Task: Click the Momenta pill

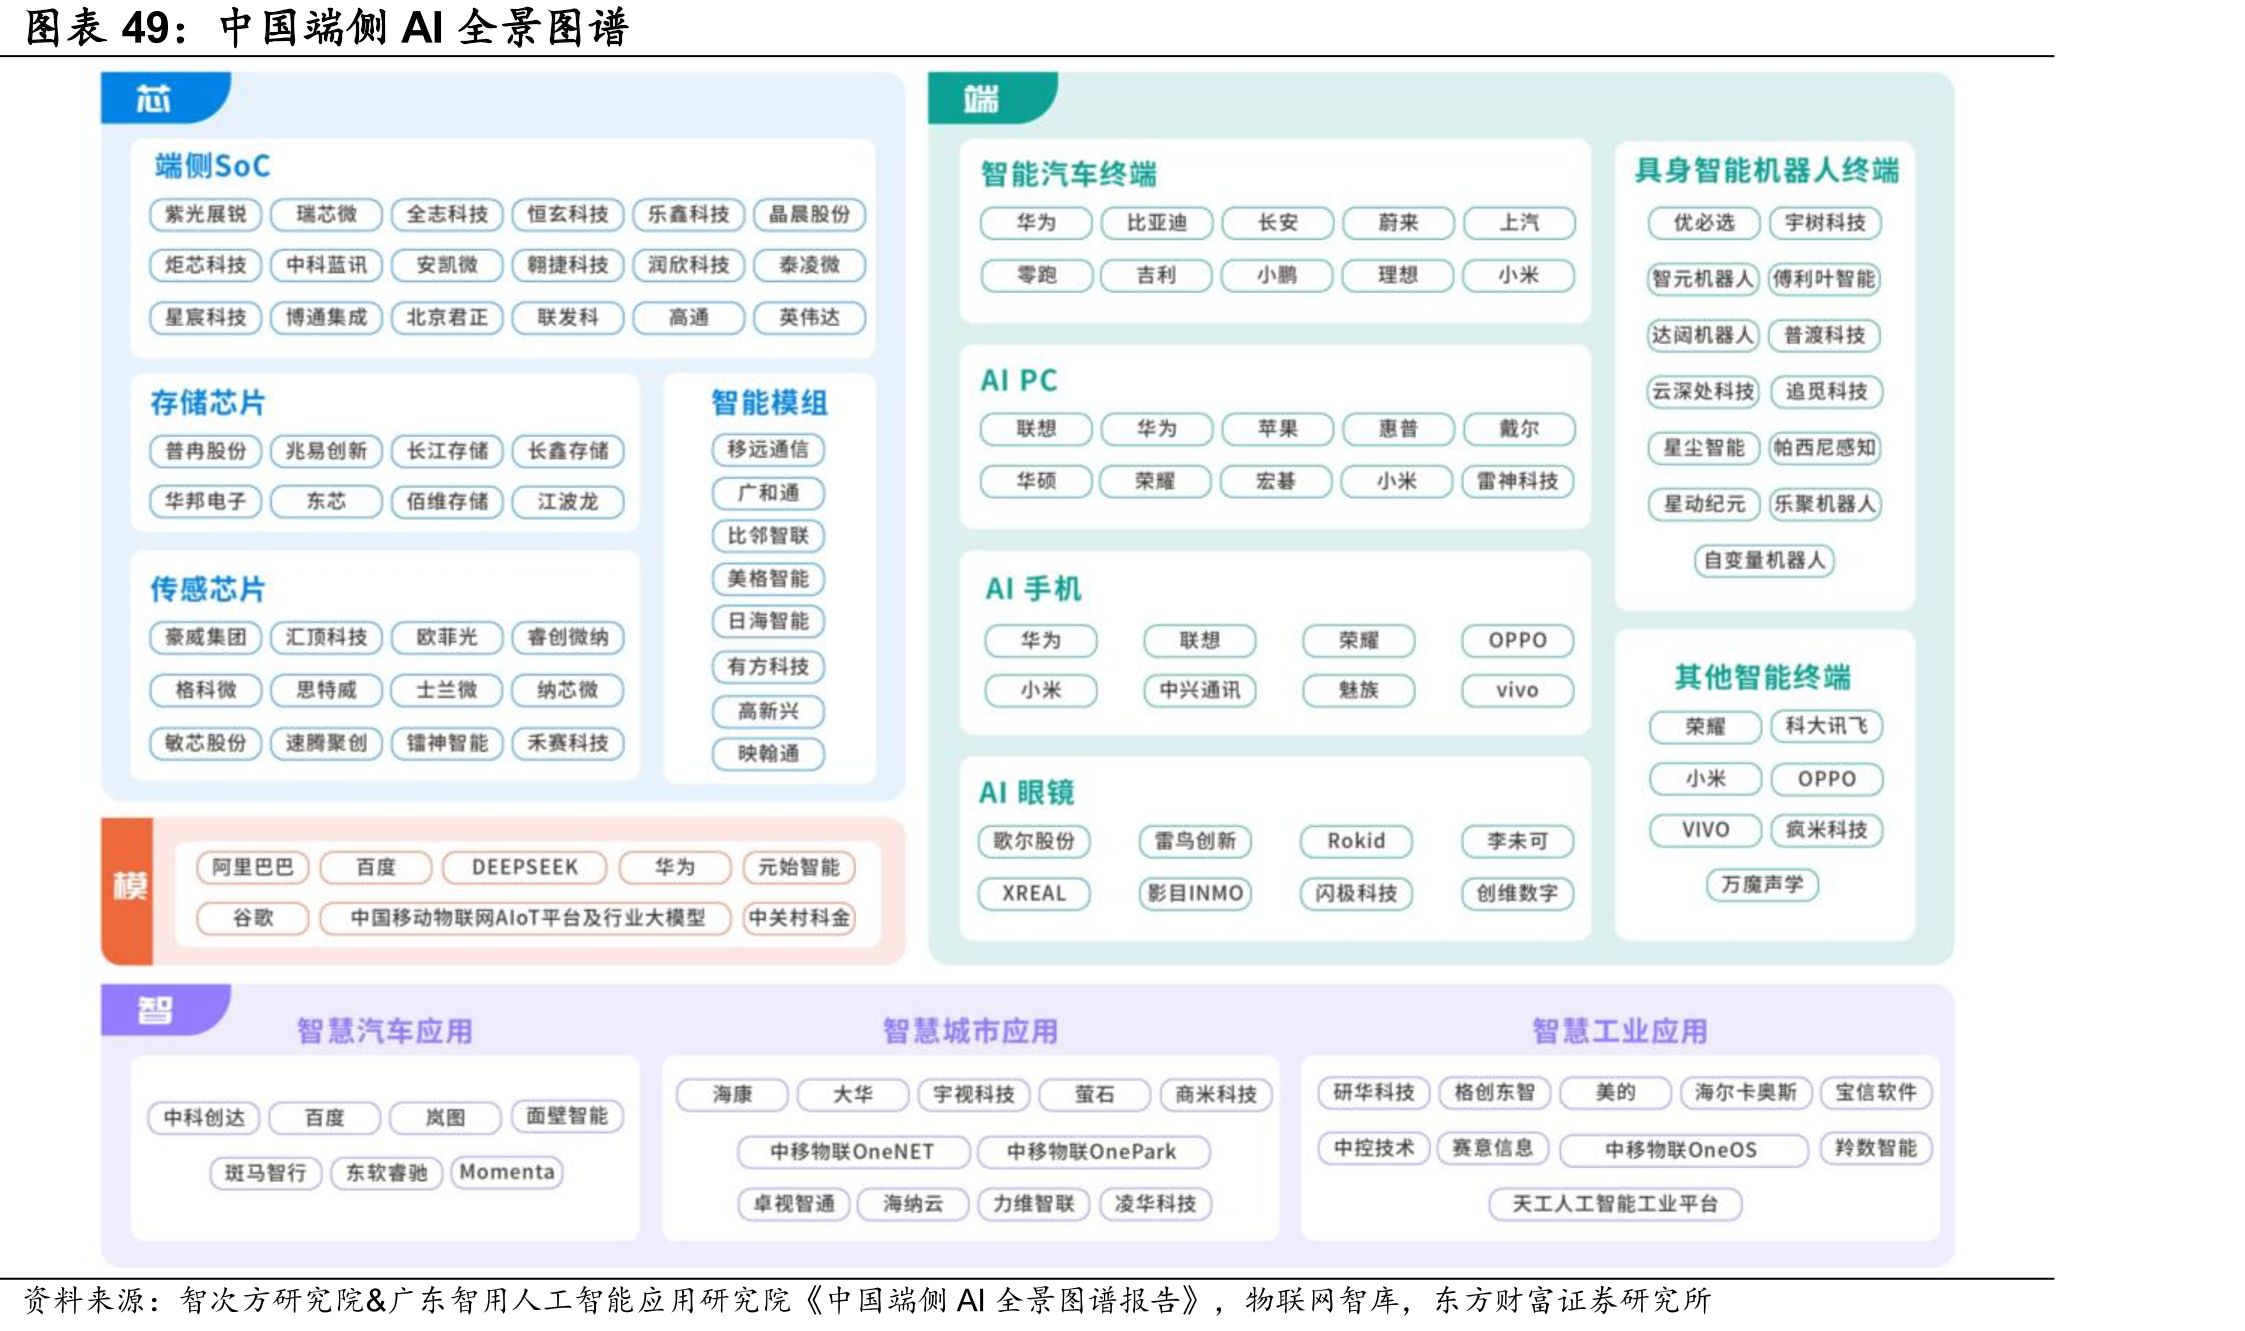Action: pos(507,1172)
